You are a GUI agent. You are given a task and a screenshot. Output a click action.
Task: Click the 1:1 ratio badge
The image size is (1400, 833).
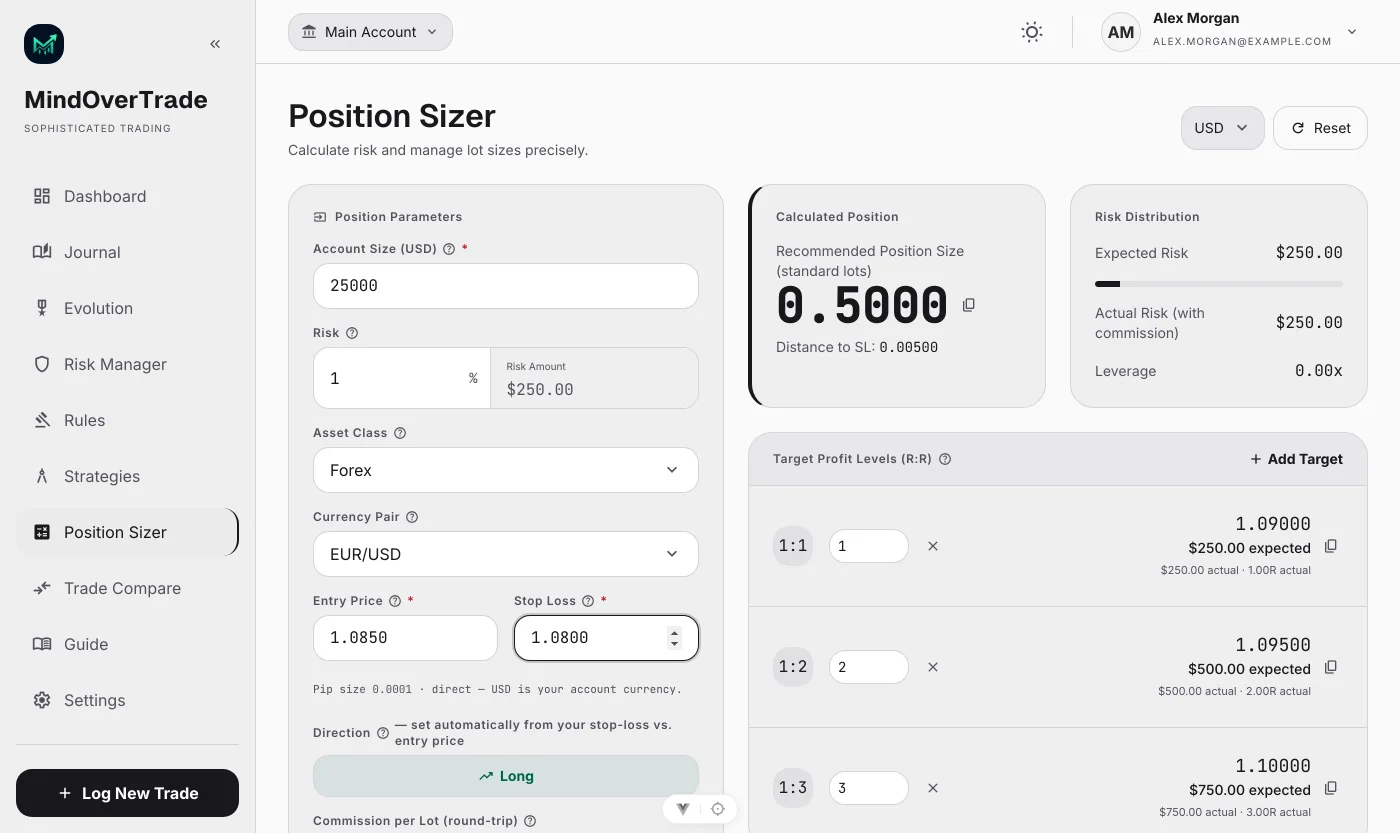793,546
